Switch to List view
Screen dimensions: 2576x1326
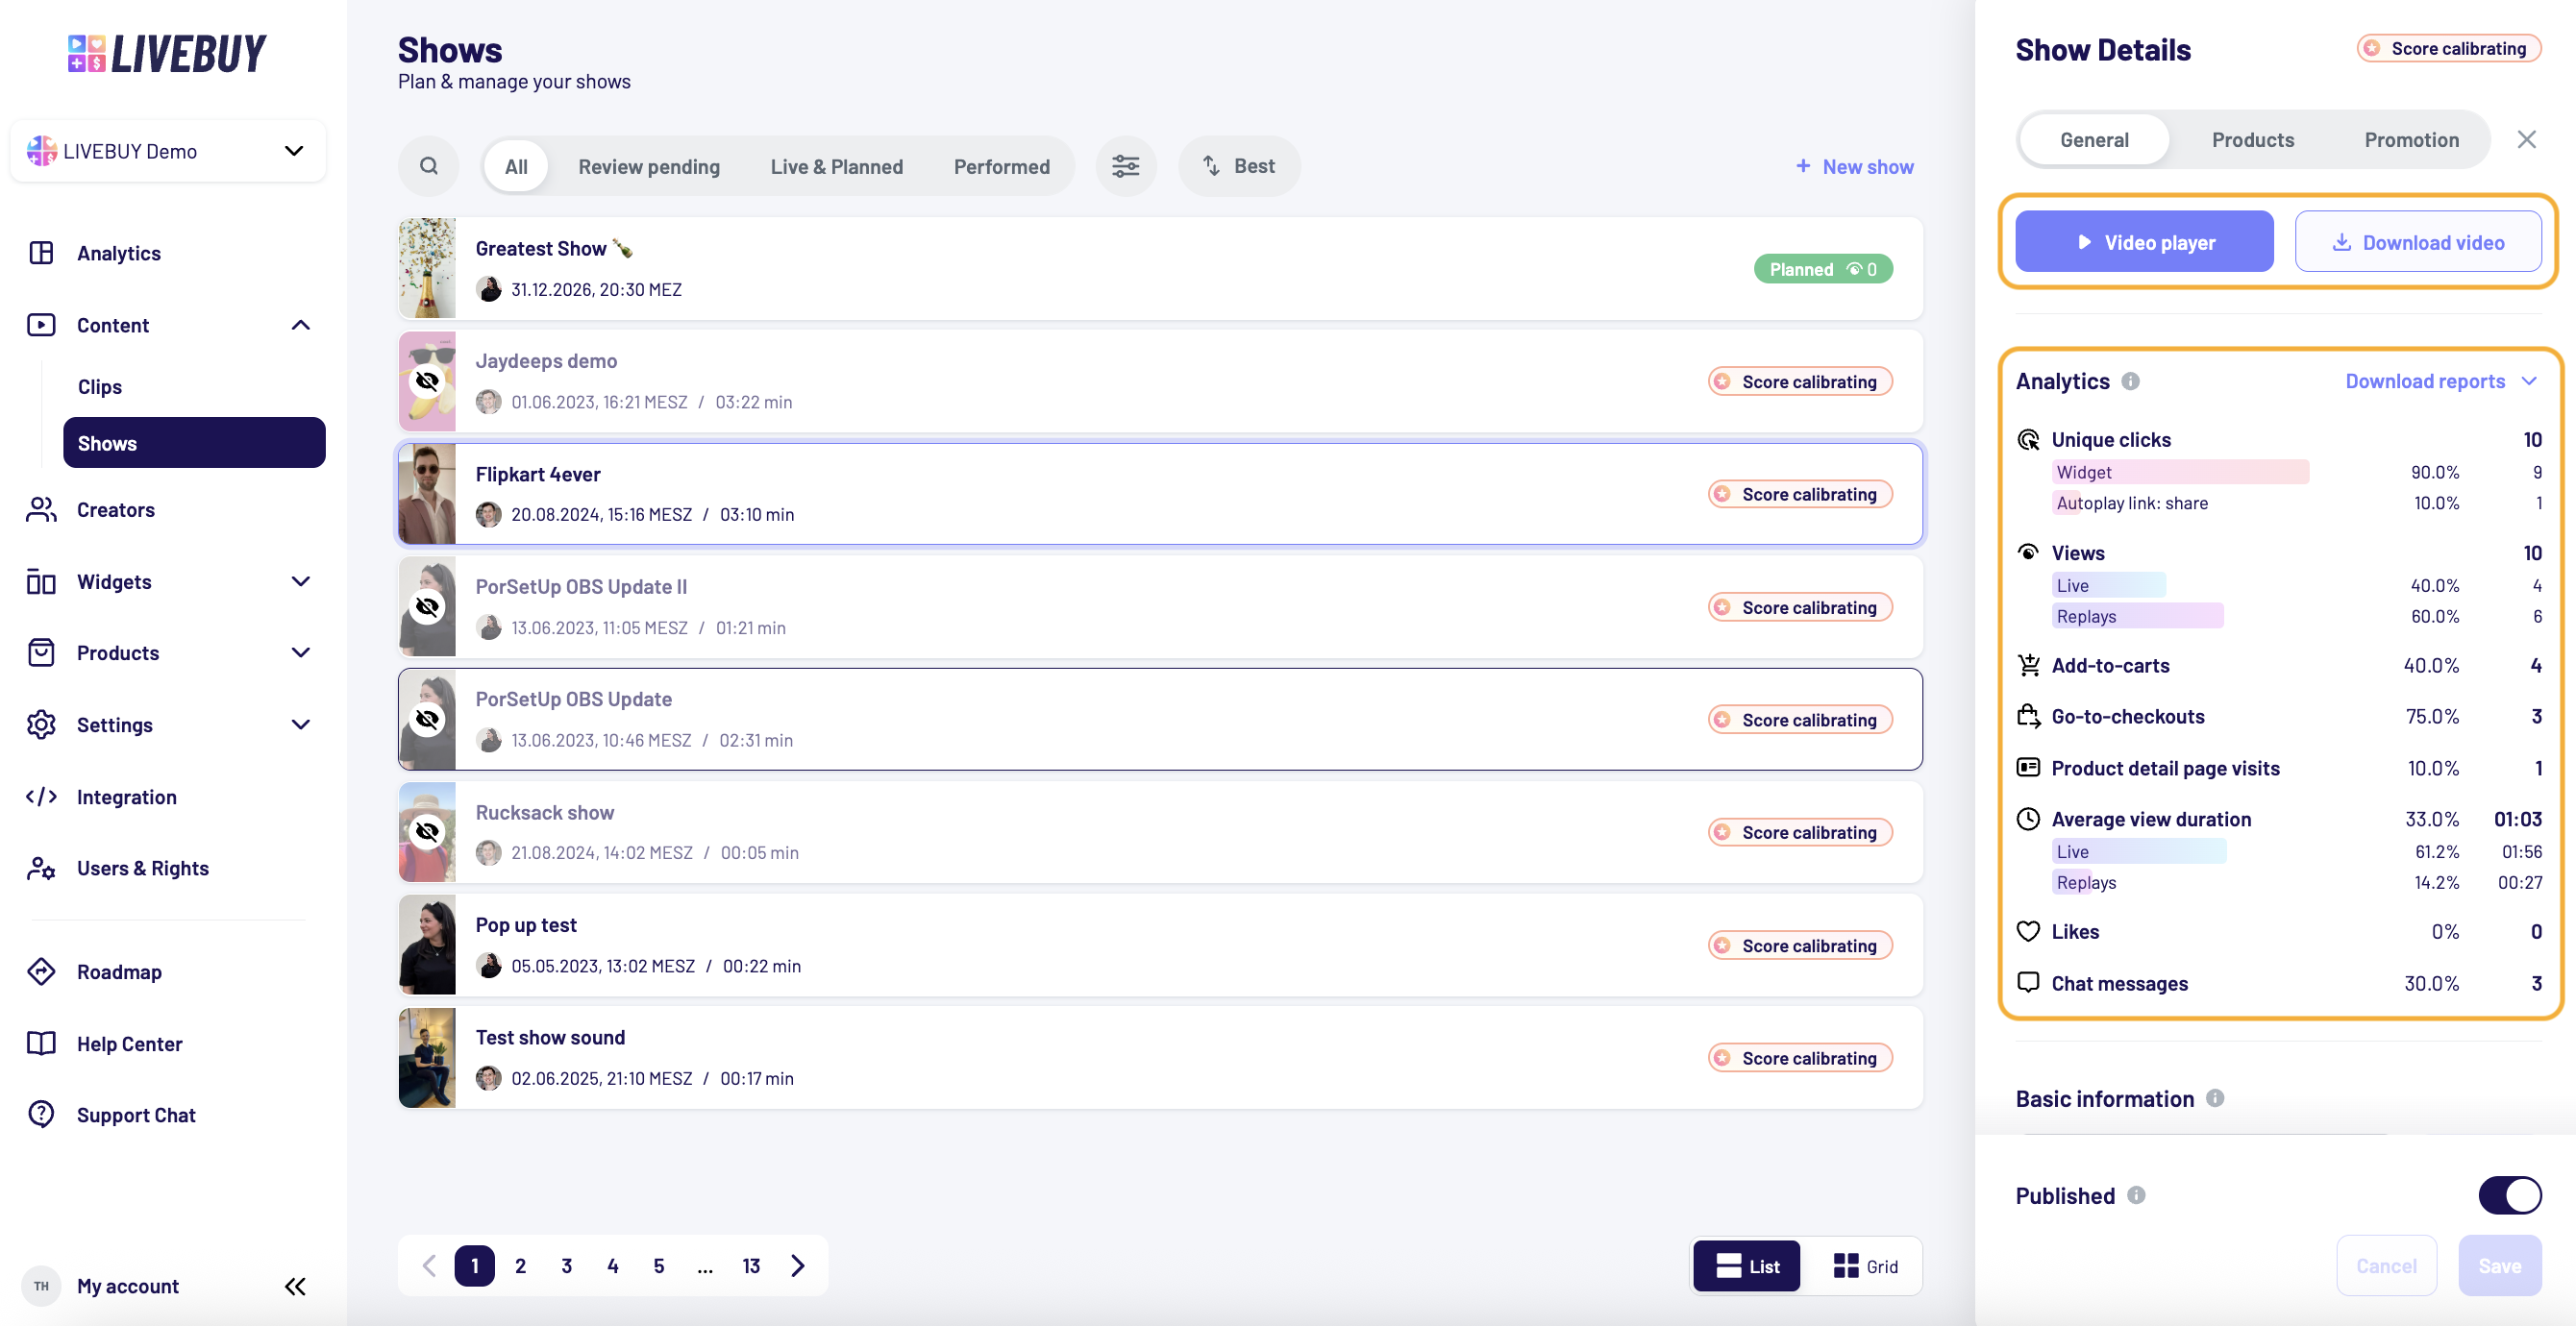pyautogui.click(x=1746, y=1267)
